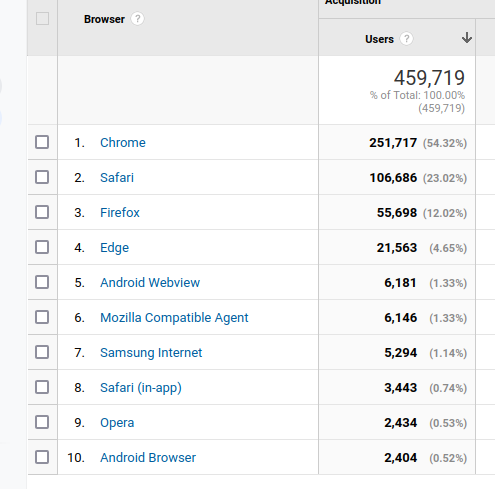
Task: Click the (12.02%) percentage for Firefox
Action: [x=445, y=213]
